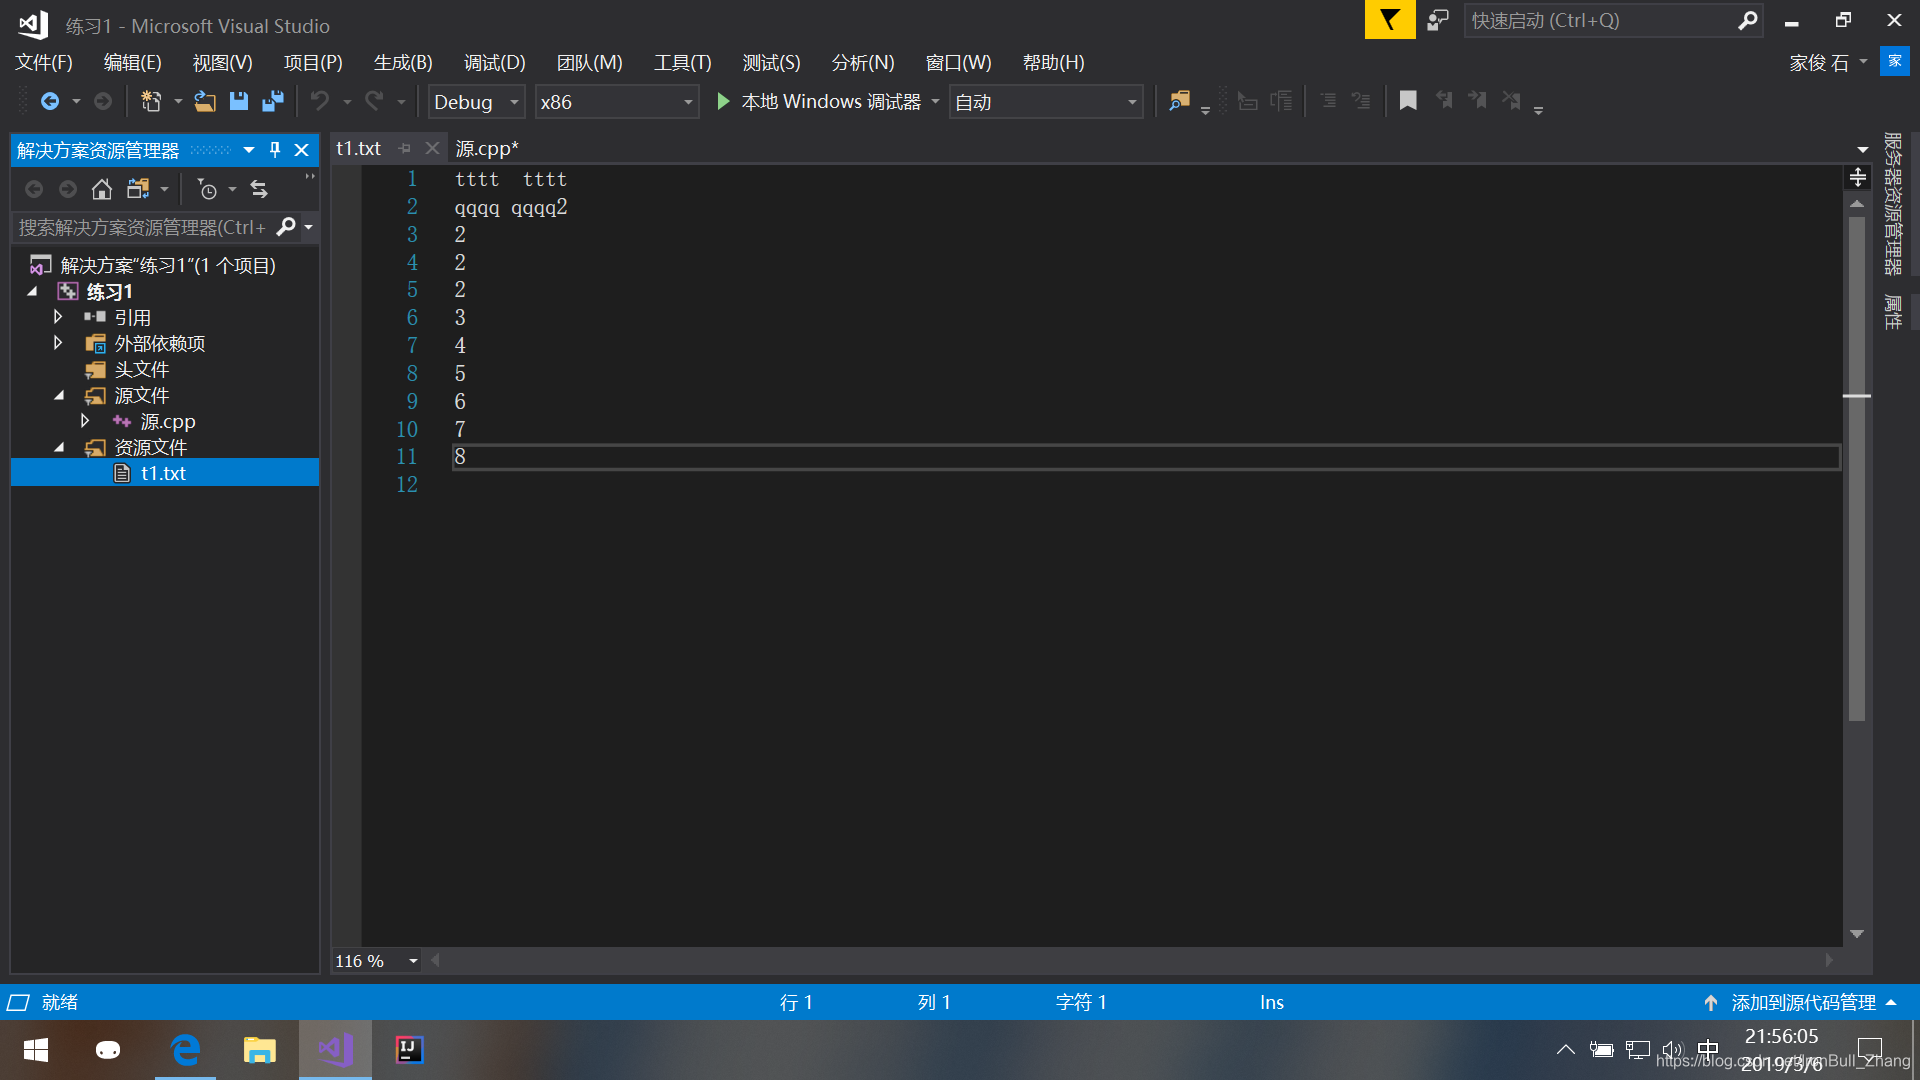Toggle the pin on Solution Explorer panel

point(275,150)
